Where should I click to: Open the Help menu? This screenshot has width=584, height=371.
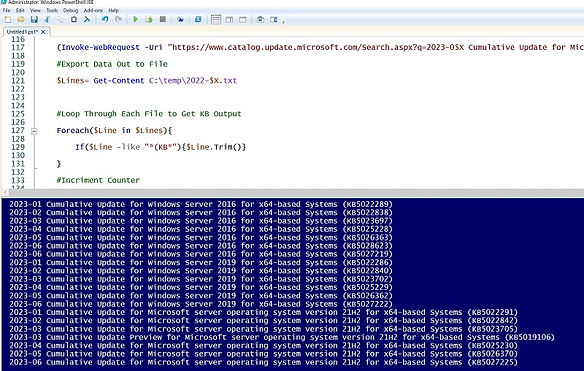tap(113, 10)
